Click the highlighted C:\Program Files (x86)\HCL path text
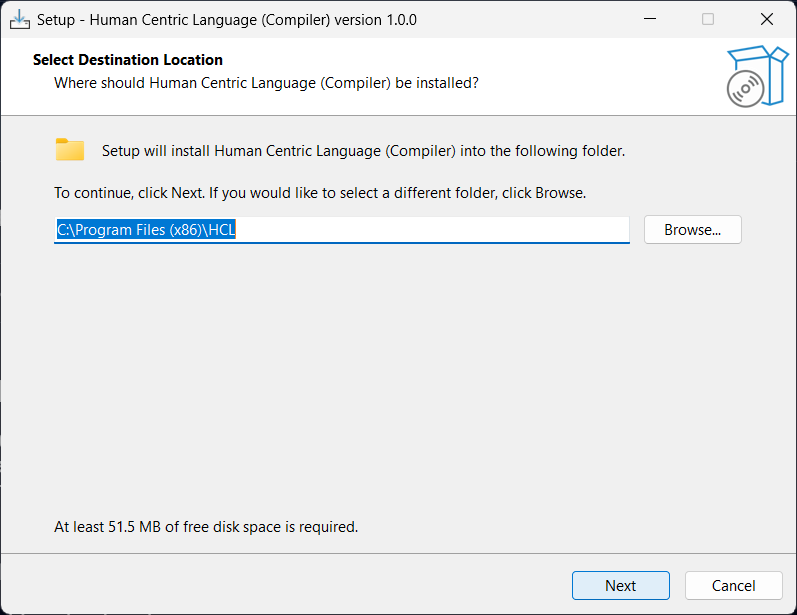 pos(145,230)
